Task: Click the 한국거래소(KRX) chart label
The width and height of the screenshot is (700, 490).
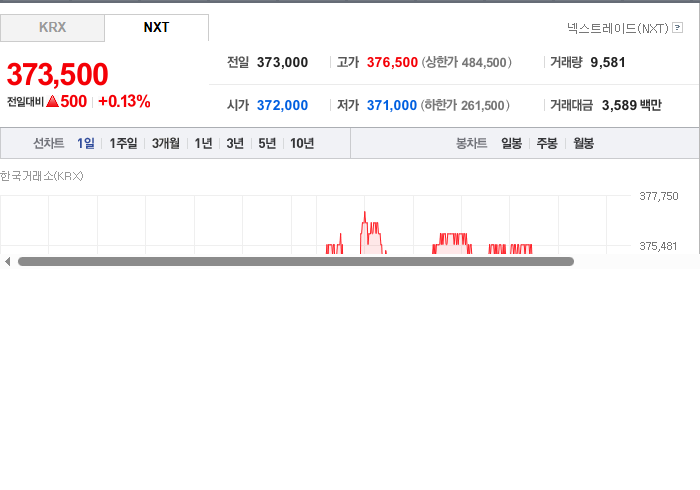Action: (x=42, y=176)
